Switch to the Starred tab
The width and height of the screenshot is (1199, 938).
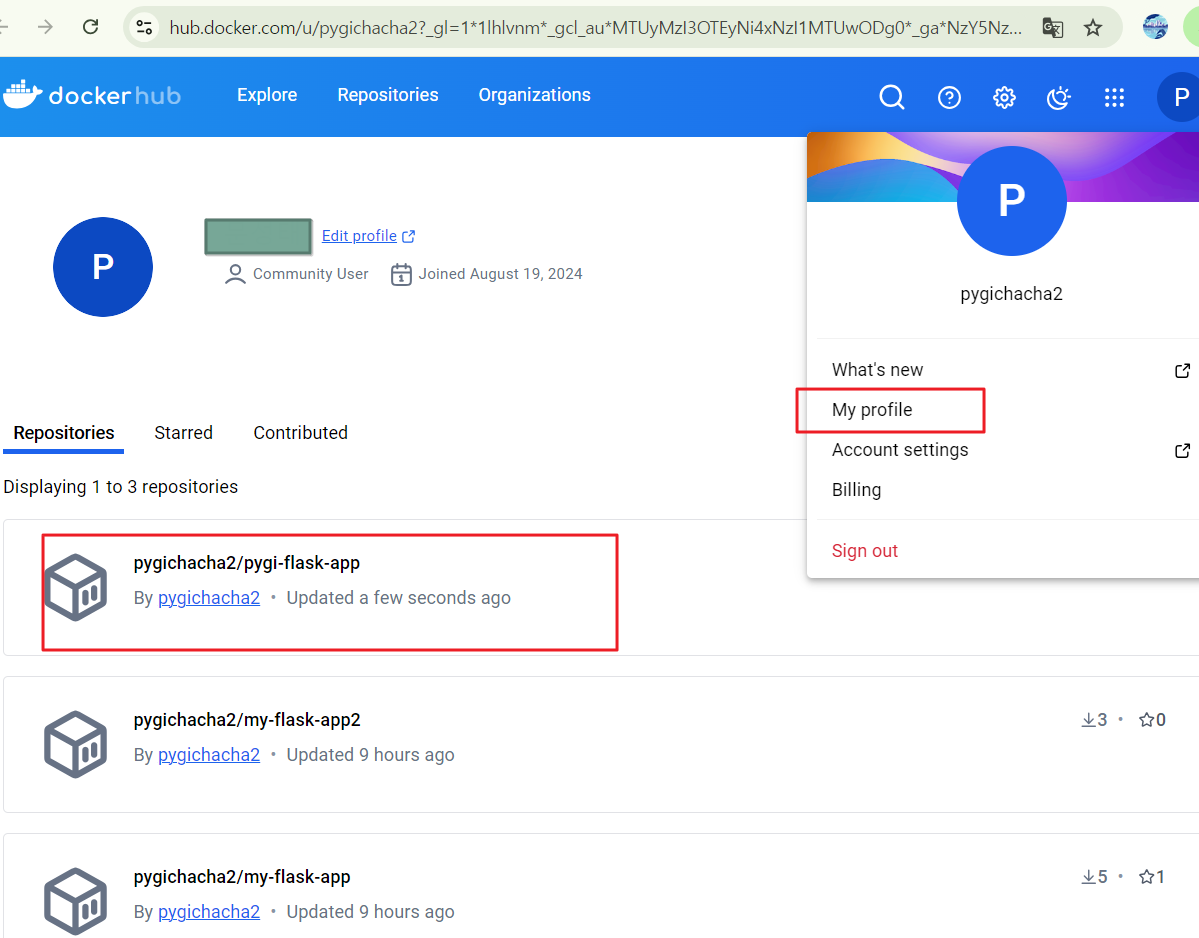(x=184, y=433)
